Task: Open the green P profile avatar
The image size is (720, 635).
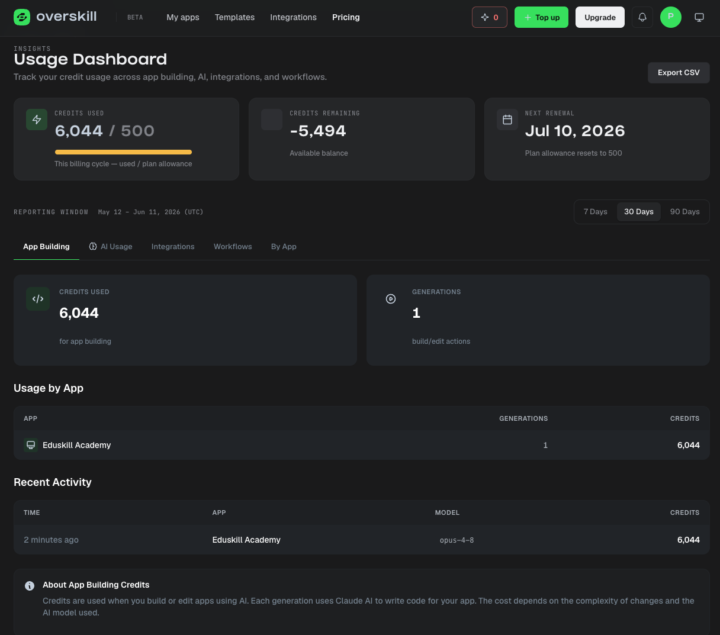Action: click(670, 17)
